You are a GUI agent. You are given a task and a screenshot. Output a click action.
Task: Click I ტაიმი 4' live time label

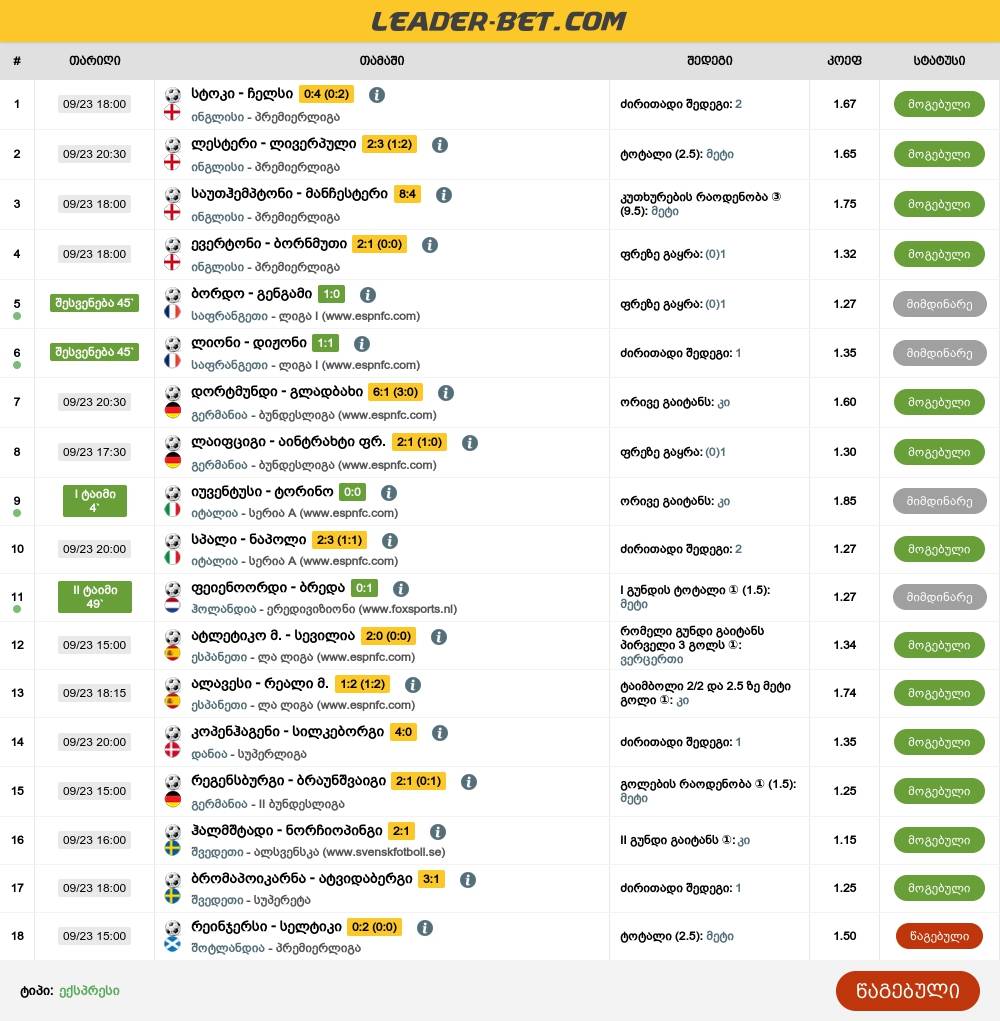[94, 501]
